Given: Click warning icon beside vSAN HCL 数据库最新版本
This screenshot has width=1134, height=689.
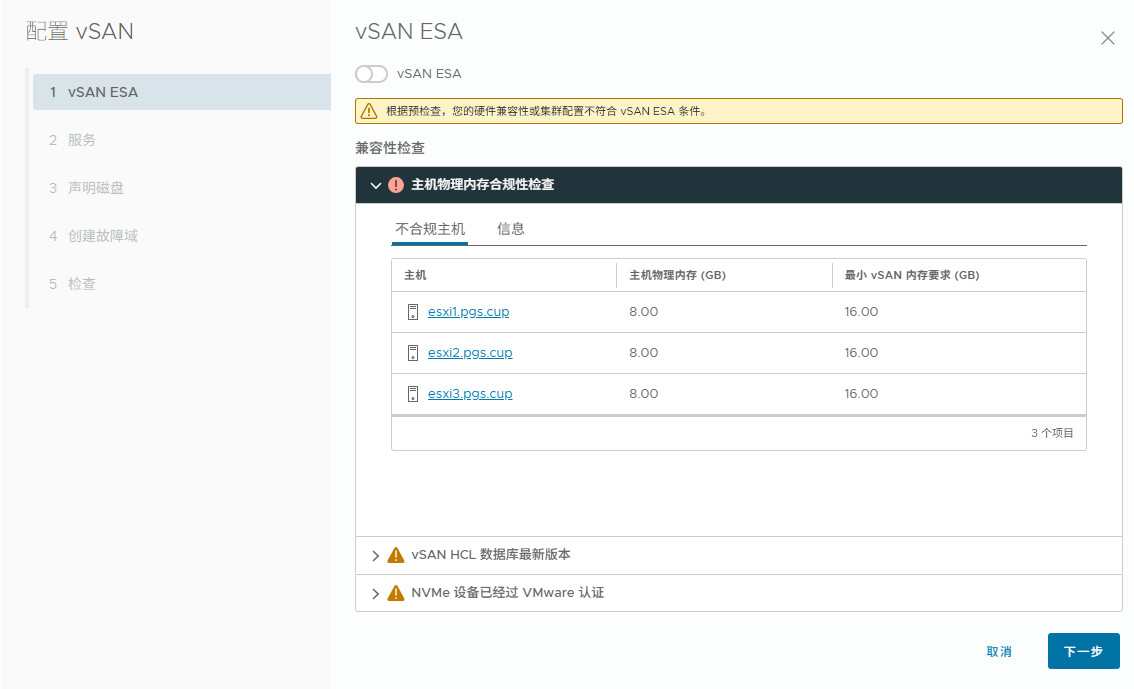Looking at the screenshot, I should 396,555.
